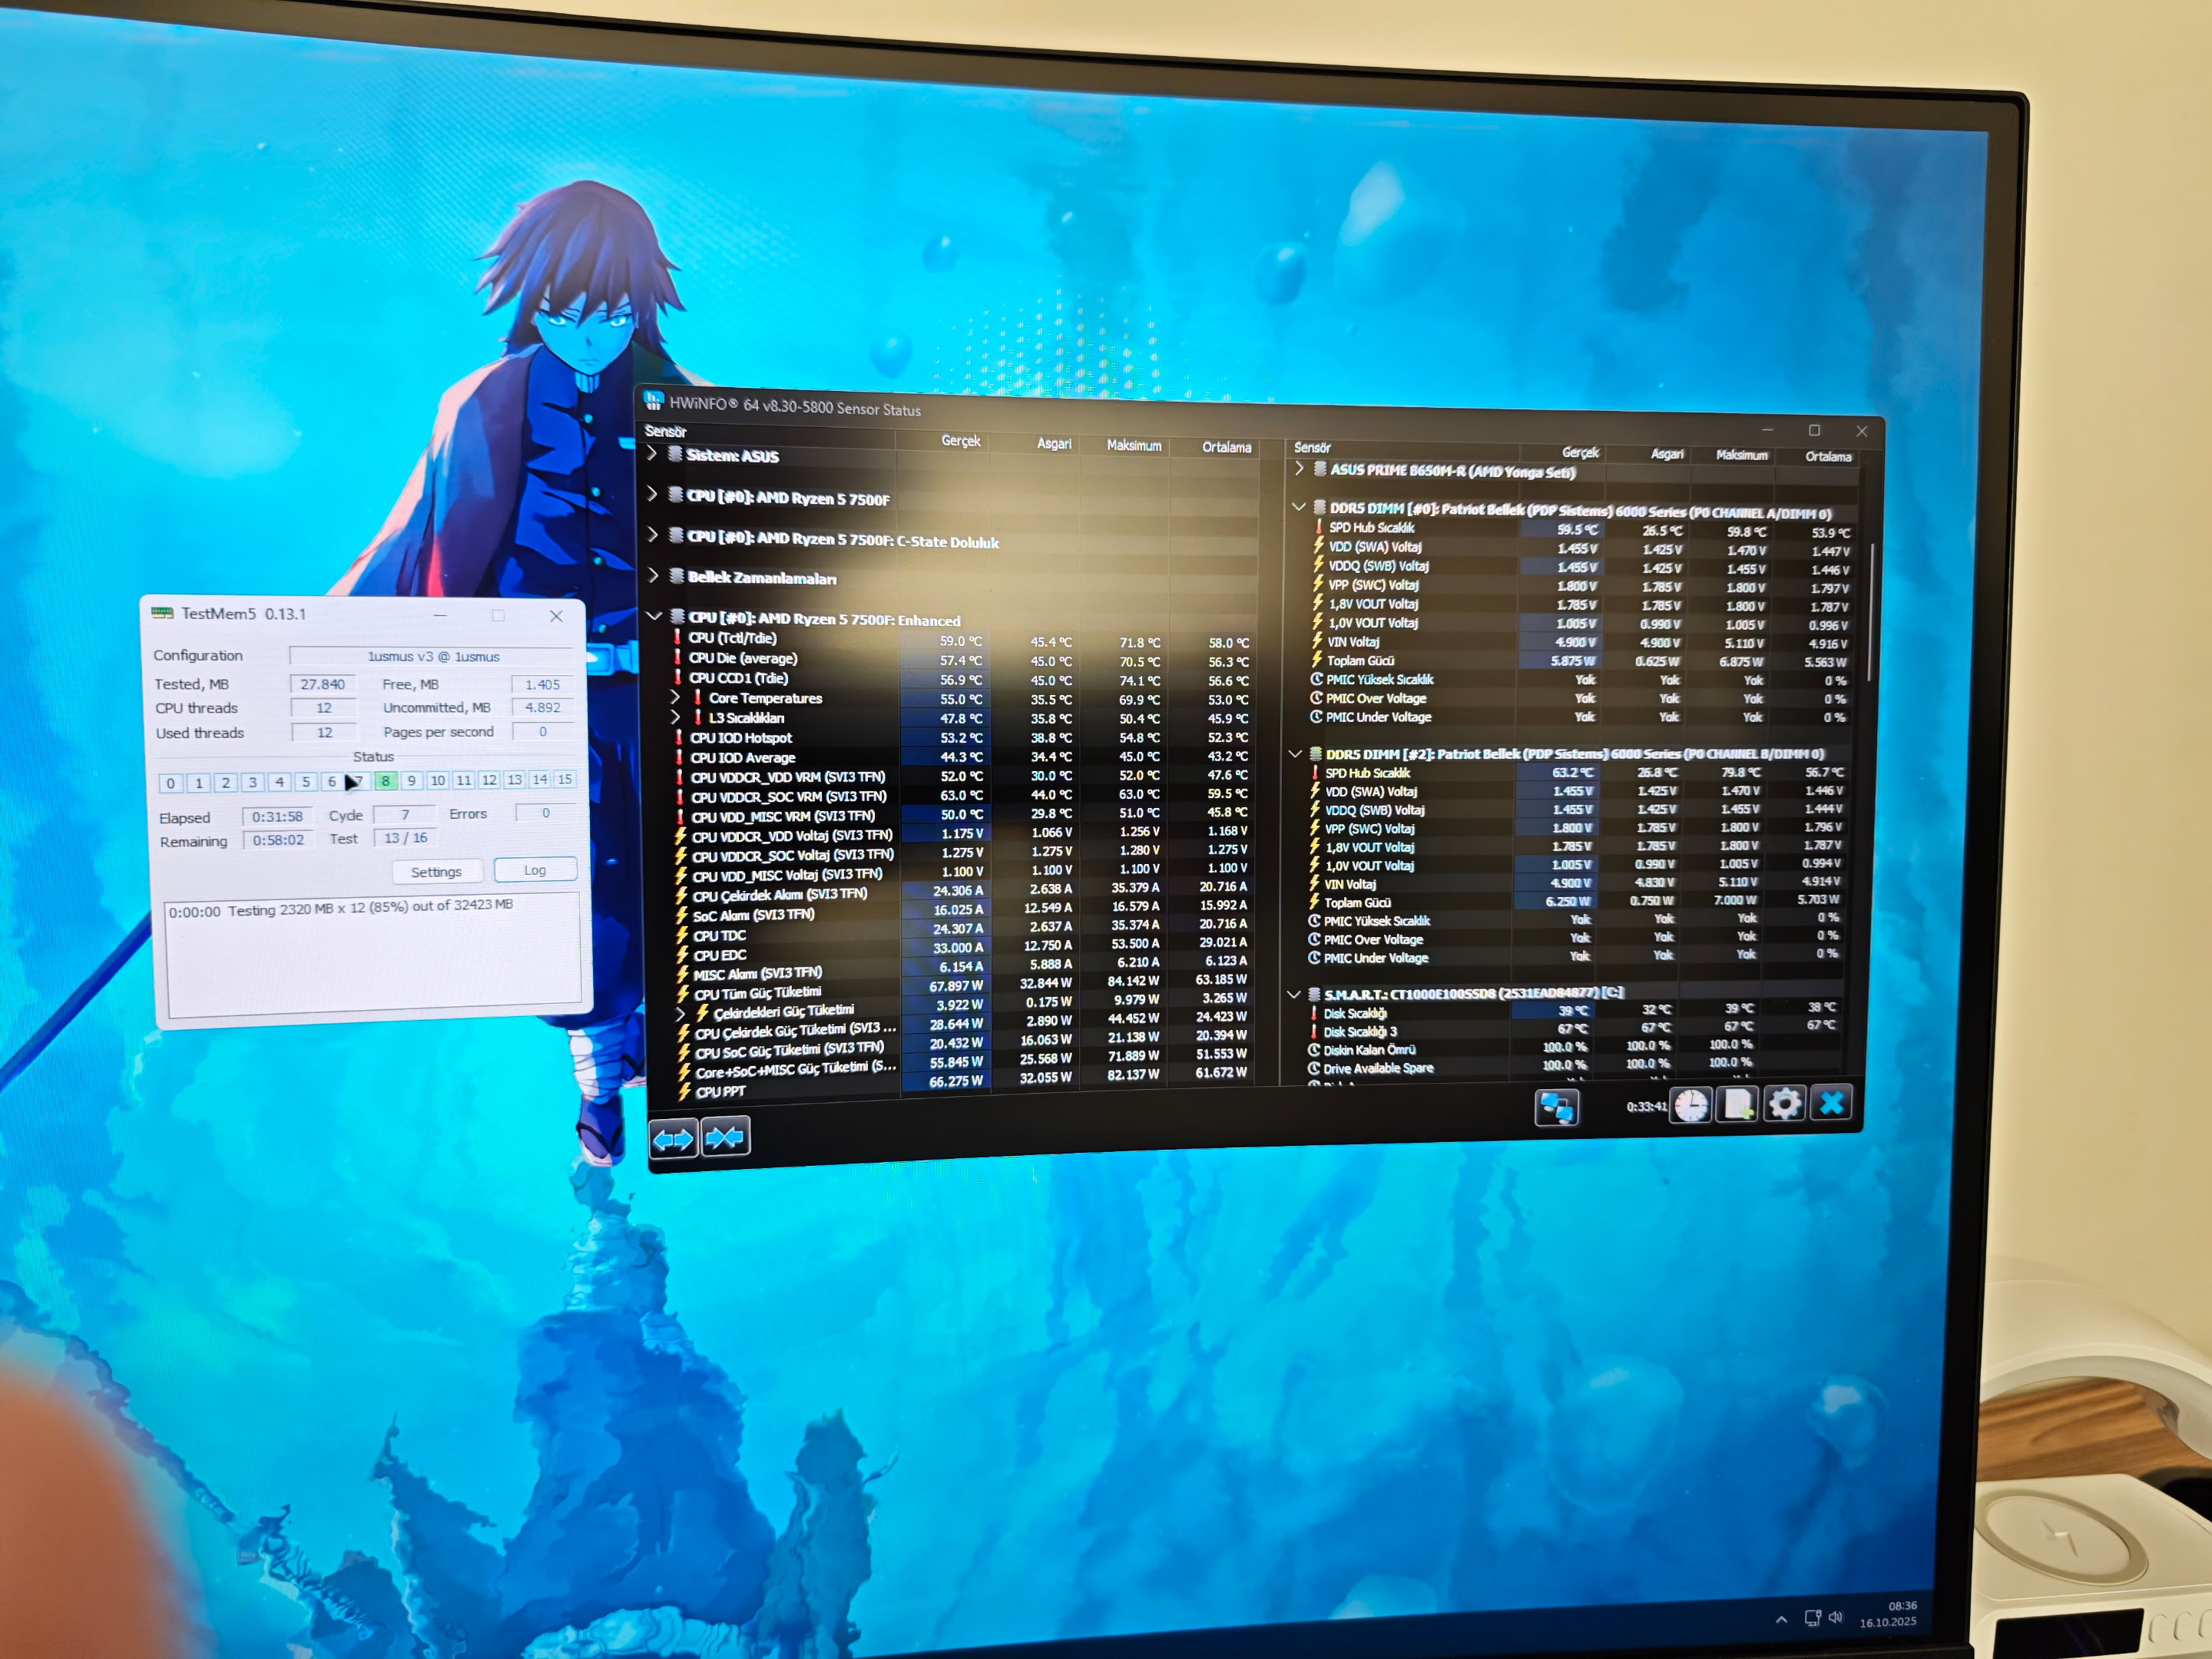Image resolution: width=2212 pixels, height=1659 pixels.
Task: Expand the C-State Doluluk group
Action: click(x=653, y=534)
